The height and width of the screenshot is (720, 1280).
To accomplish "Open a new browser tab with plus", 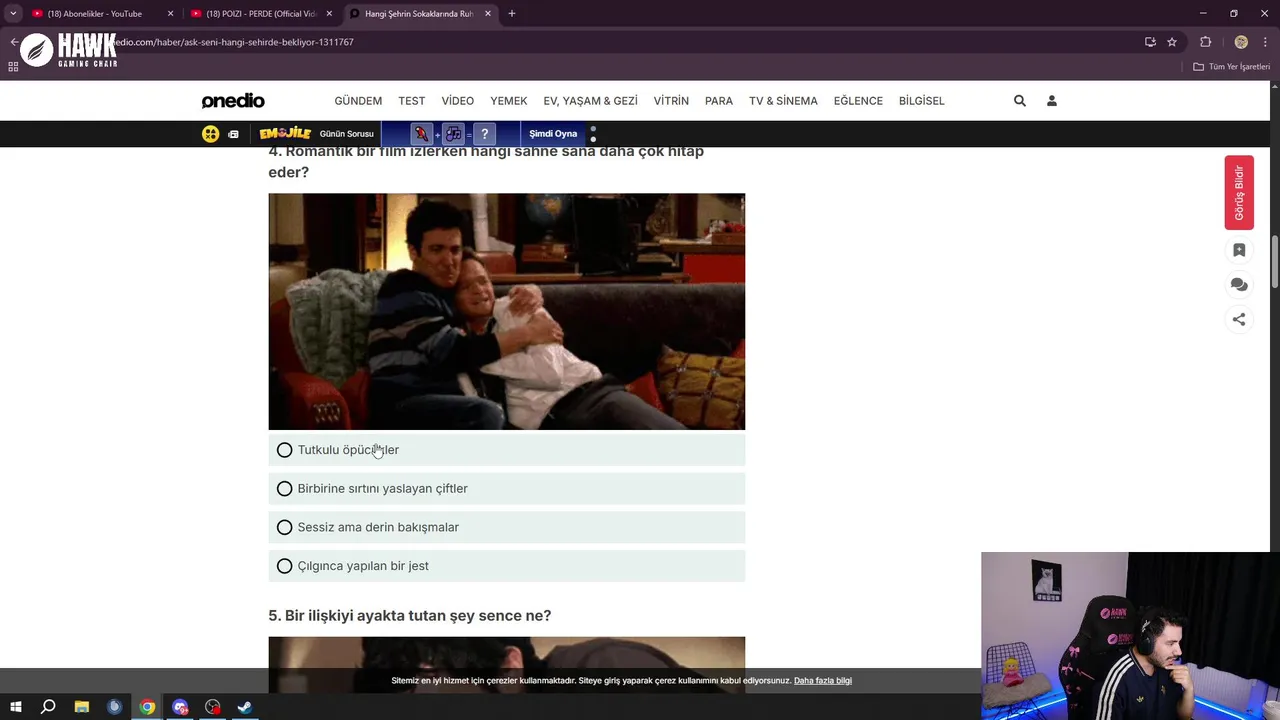I will pyautogui.click(x=512, y=14).
